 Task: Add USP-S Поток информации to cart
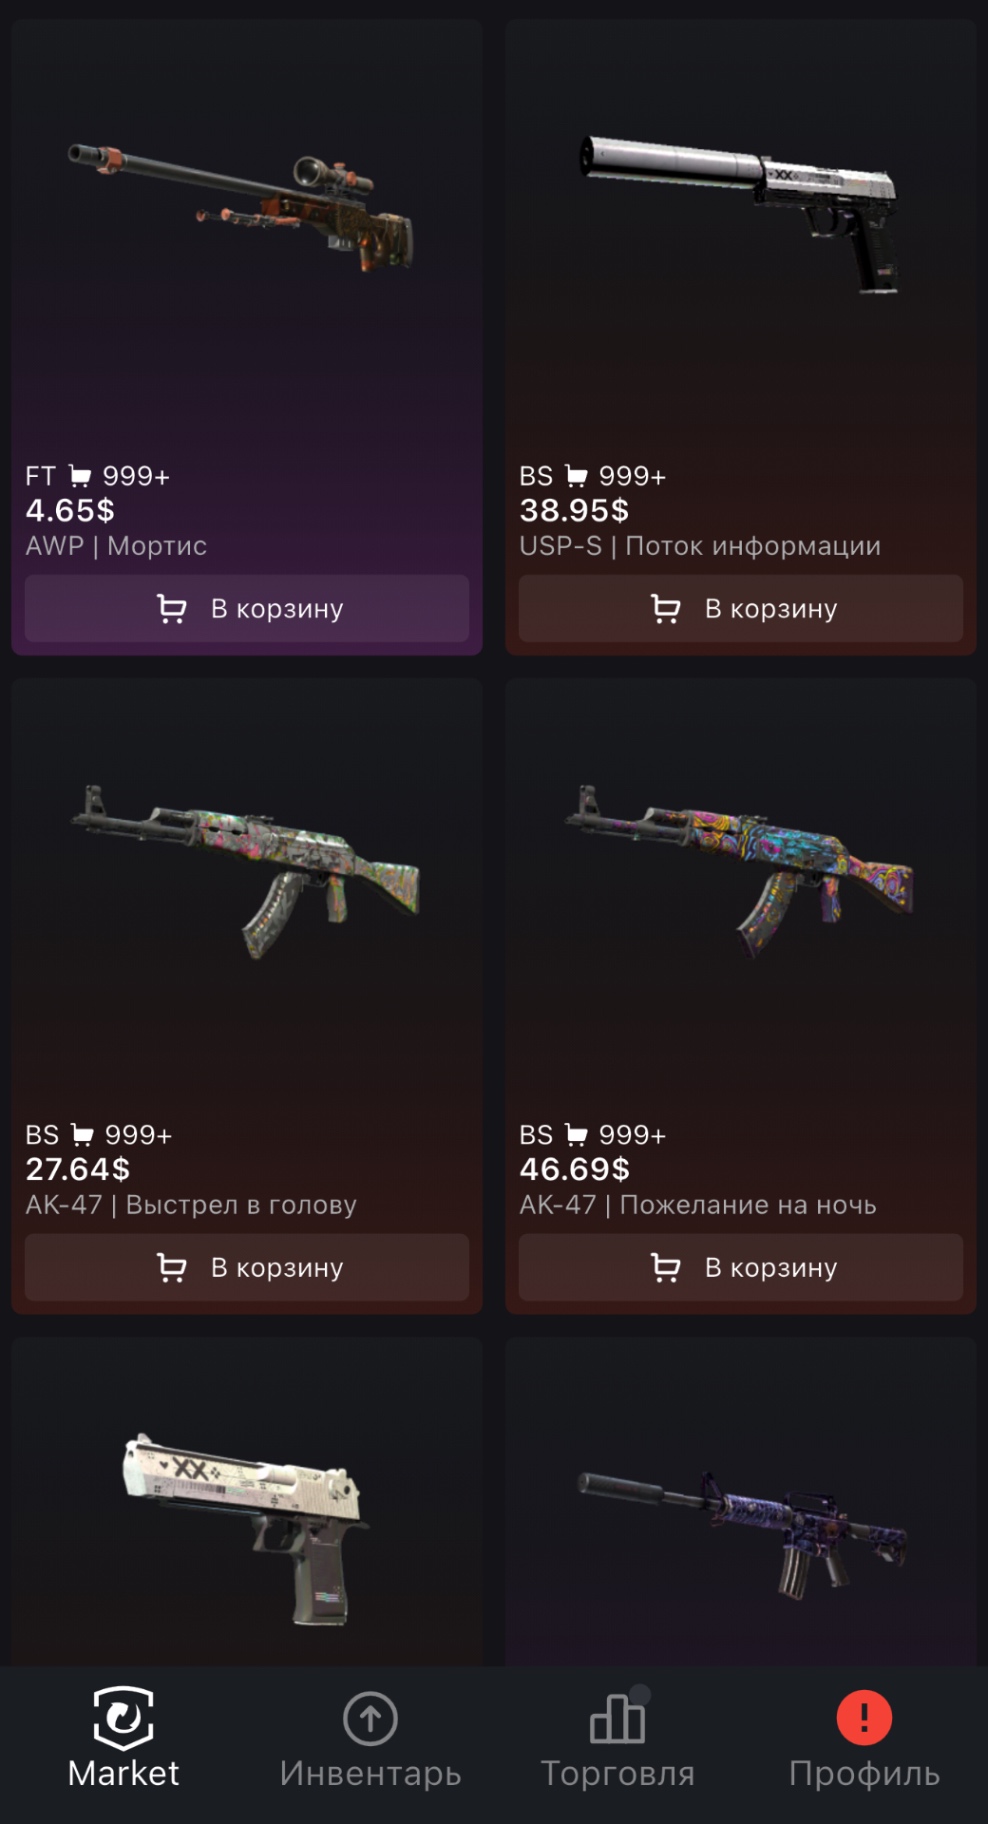(x=741, y=608)
